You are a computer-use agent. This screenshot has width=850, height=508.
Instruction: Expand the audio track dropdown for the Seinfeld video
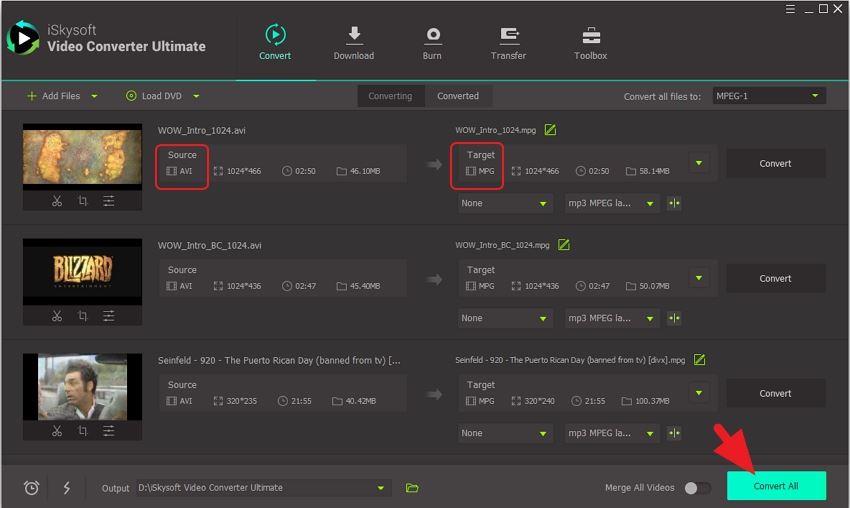(611, 433)
